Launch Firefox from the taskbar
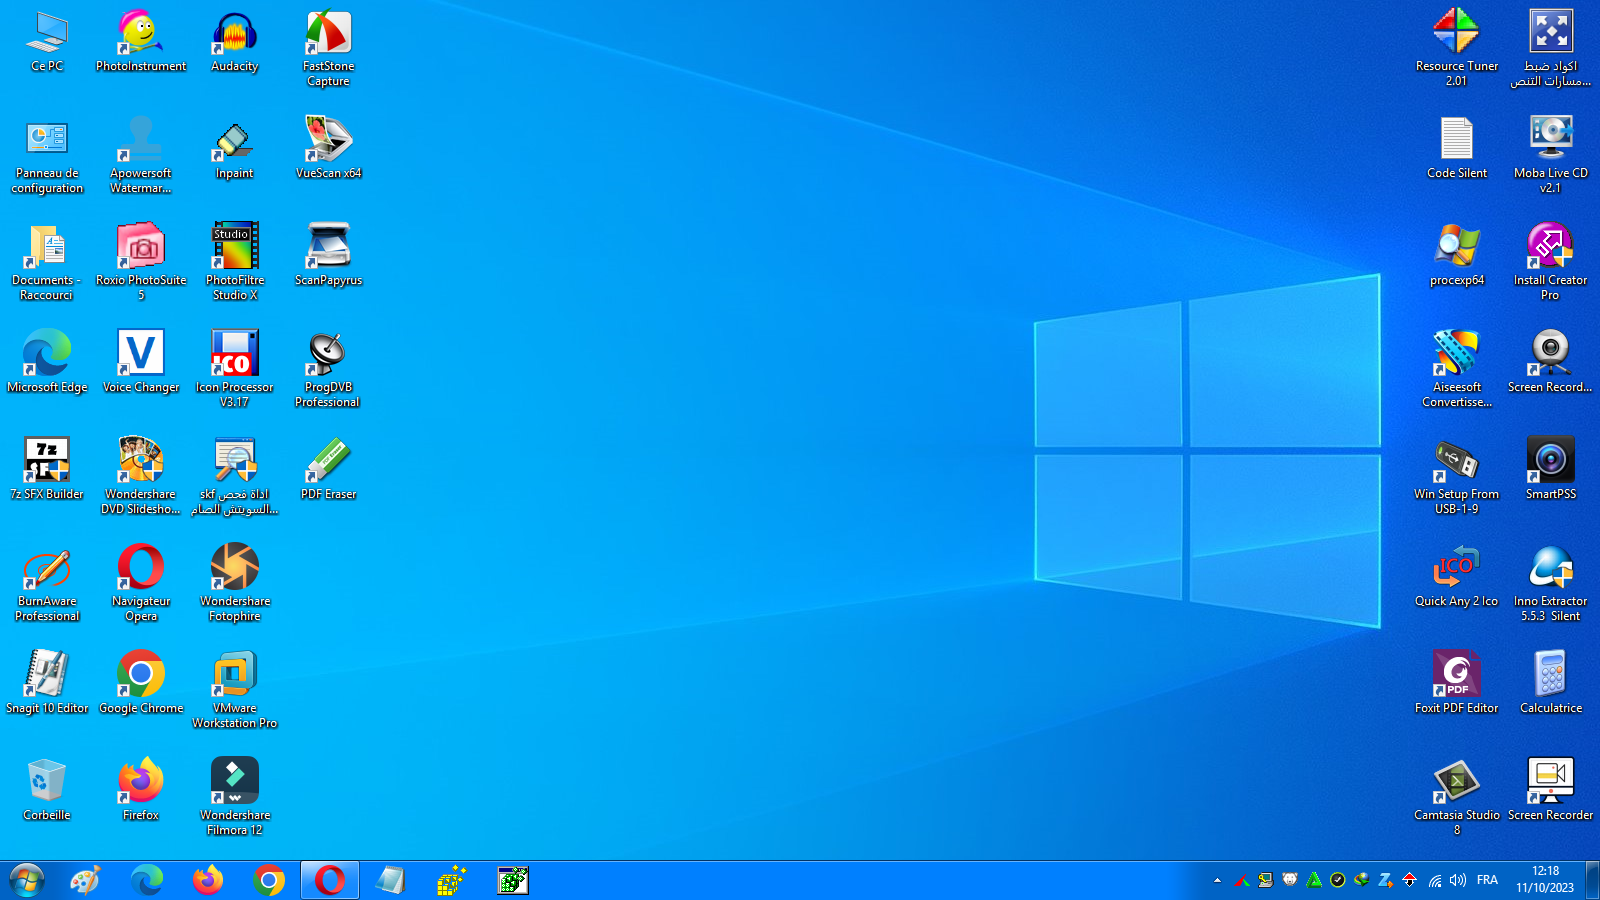Viewport: 1600px width, 900px height. (208, 881)
